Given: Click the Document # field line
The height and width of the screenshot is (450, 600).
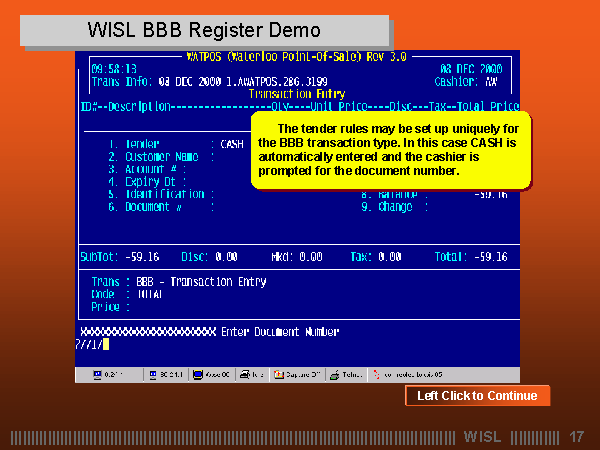Looking at the screenshot, I should (x=160, y=207).
